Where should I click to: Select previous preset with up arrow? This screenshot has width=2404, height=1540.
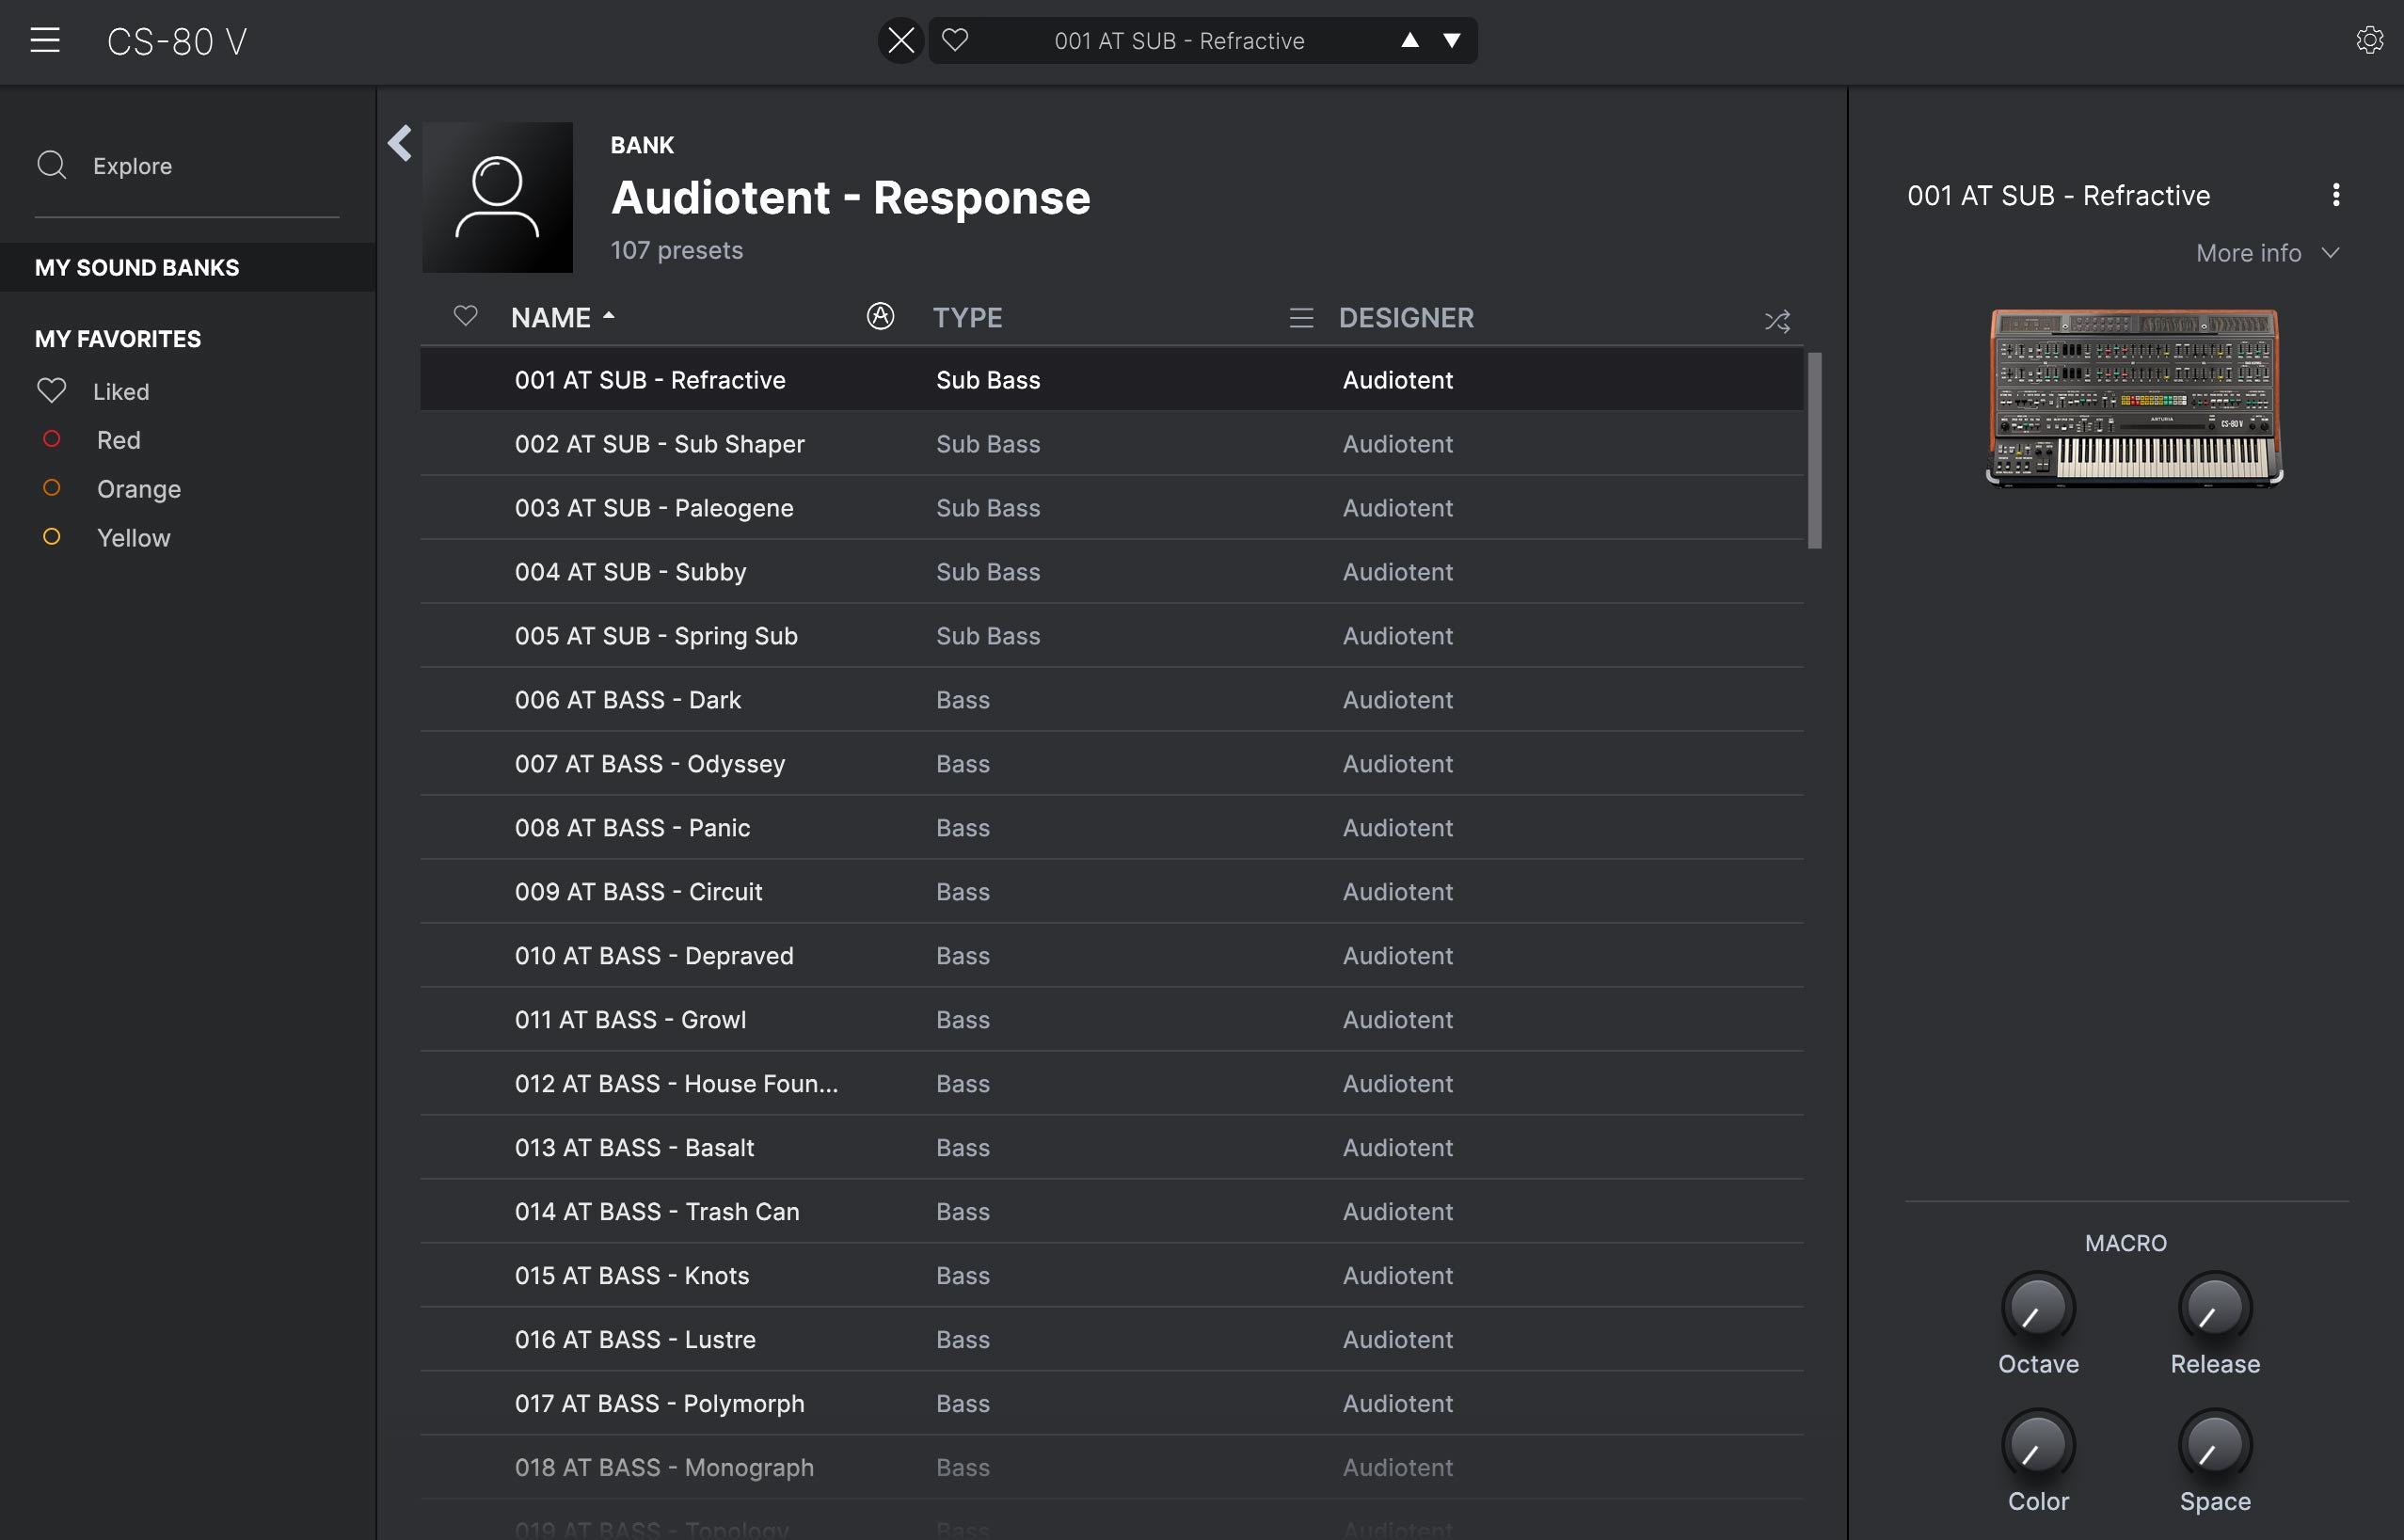pyautogui.click(x=1410, y=40)
